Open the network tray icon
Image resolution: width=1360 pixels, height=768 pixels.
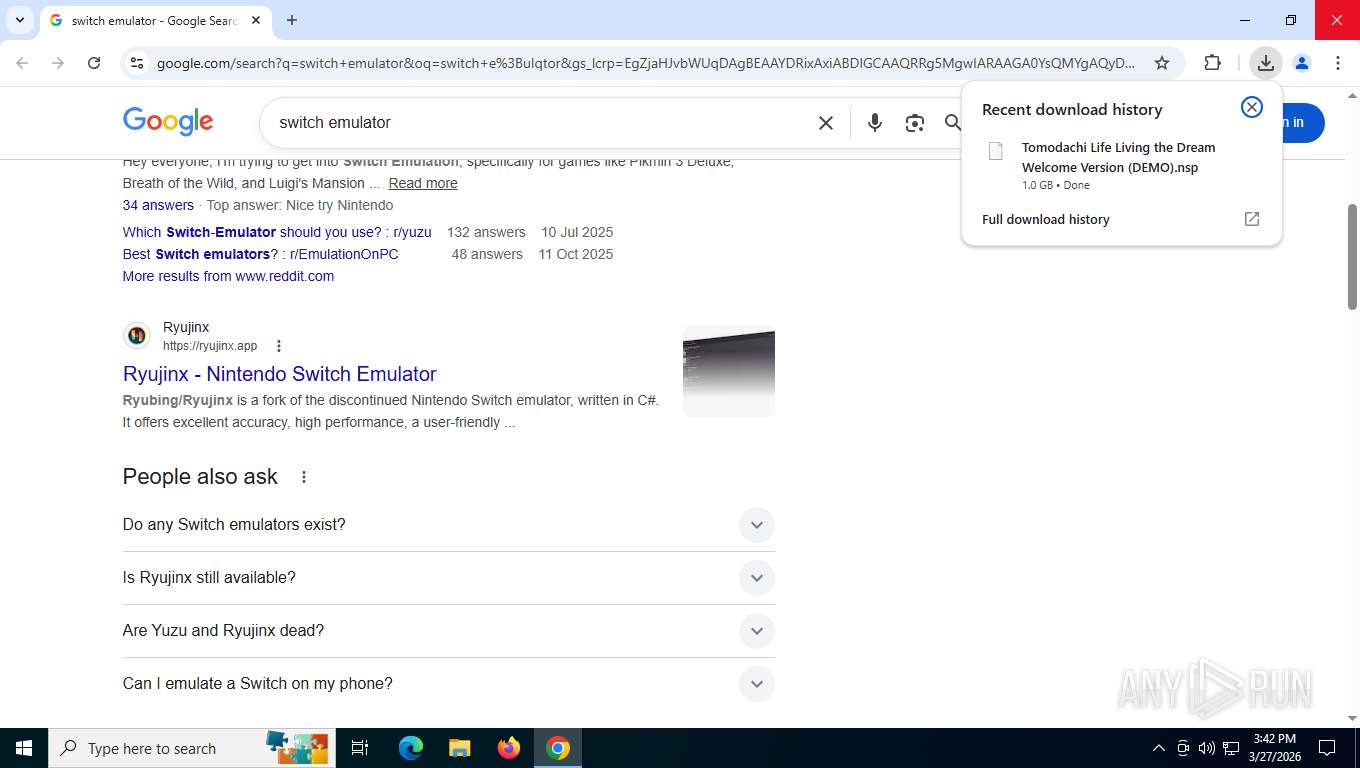coord(1232,748)
